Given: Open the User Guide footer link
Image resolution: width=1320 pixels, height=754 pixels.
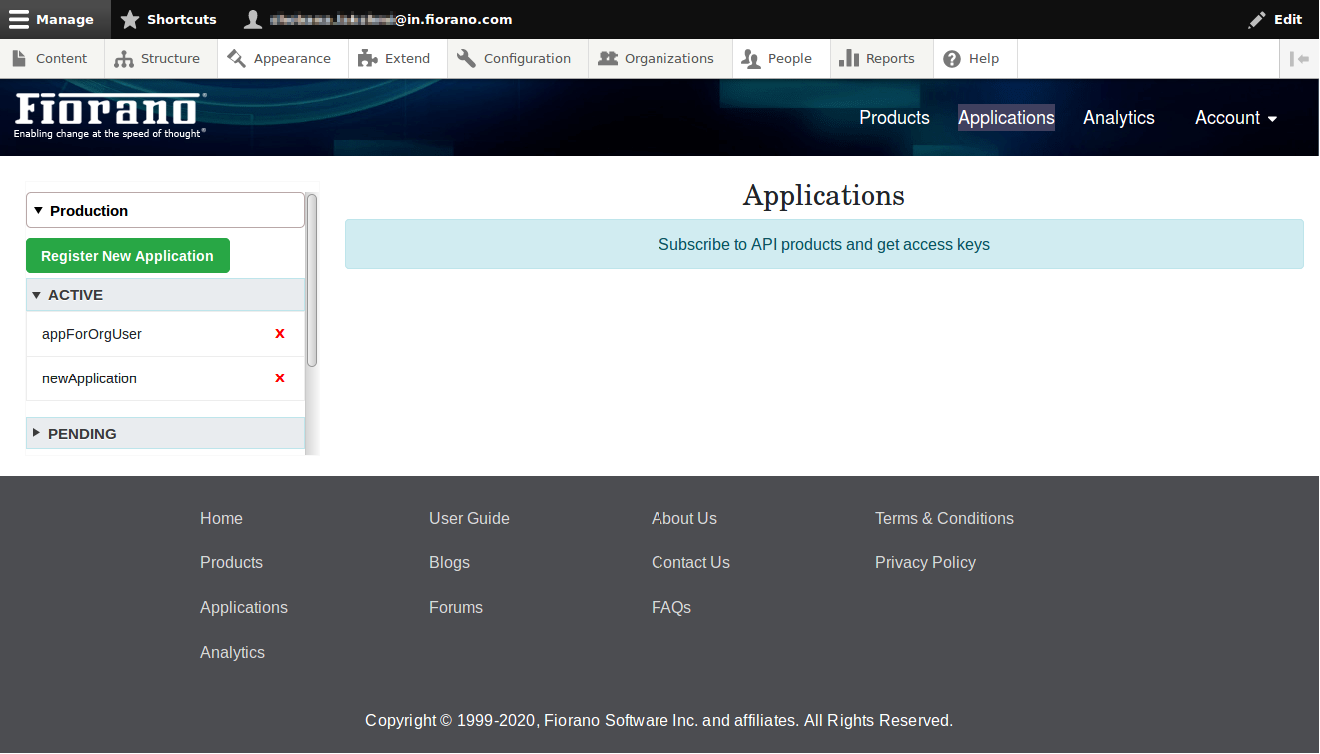Looking at the screenshot, I should click(x=469, y=518).
